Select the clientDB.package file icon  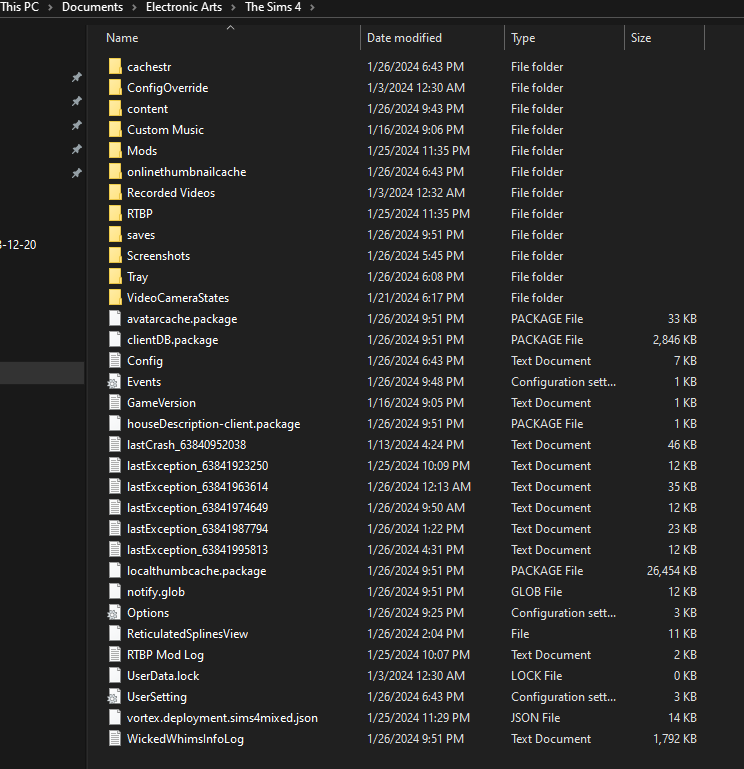[115, 340]
